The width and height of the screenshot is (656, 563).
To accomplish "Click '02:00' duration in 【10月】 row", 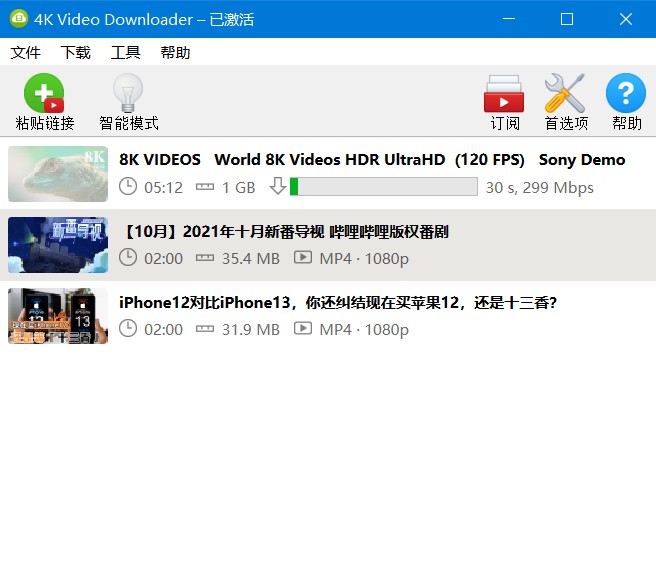I will tap(164, 258).
